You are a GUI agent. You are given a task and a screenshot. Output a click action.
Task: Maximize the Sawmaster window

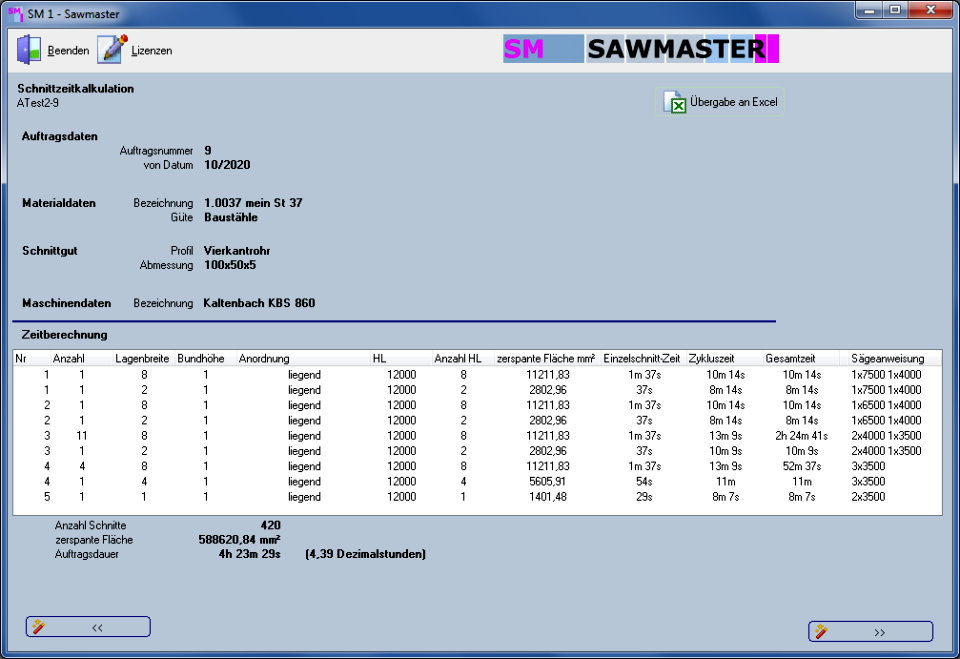(894, 10)
